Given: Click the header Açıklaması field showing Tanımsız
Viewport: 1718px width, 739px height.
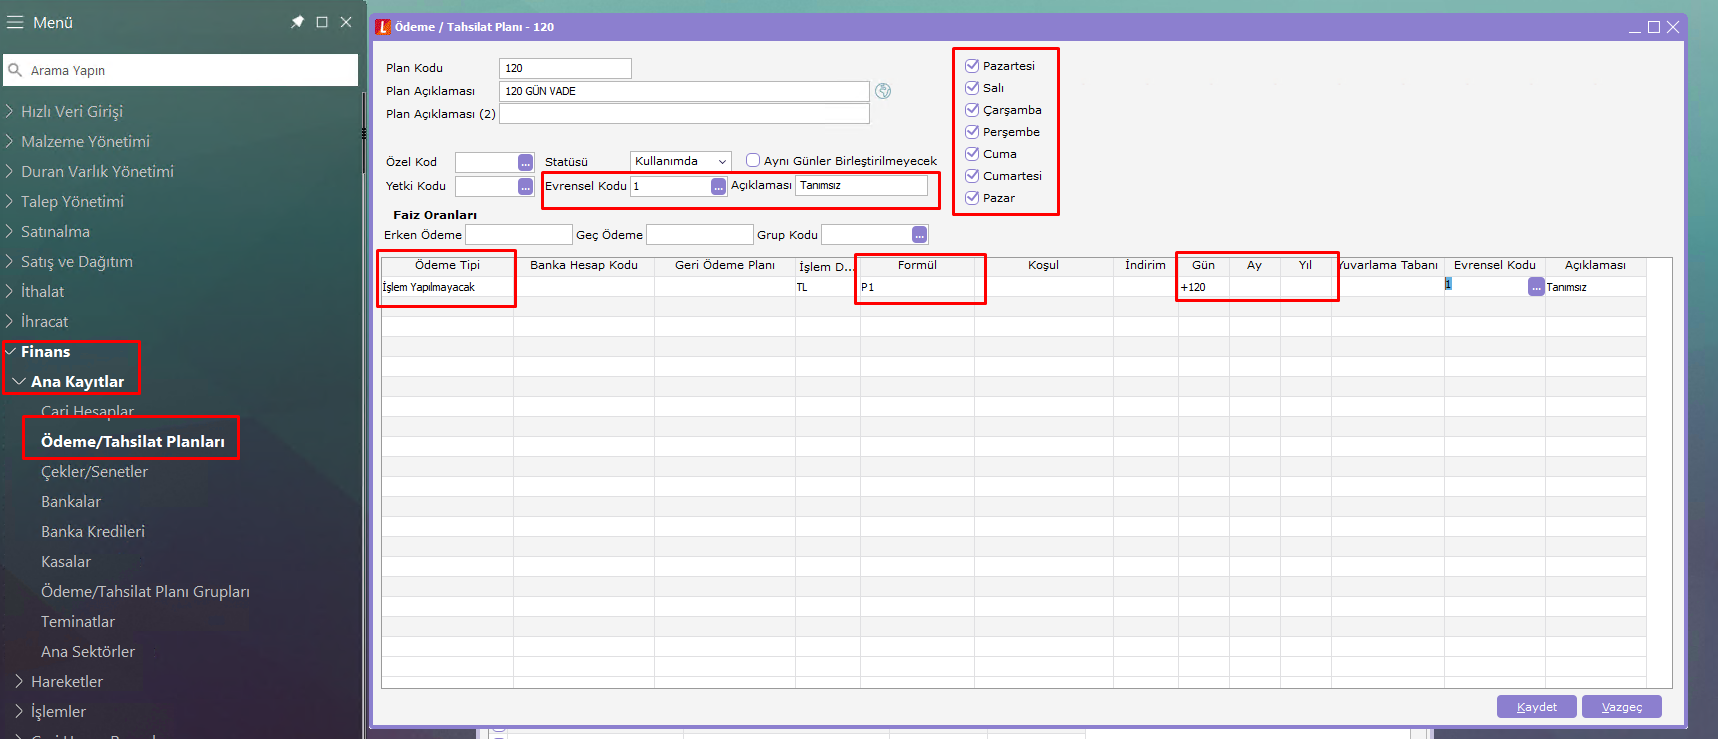Looking at the screenshot, I should pos(861,185).
